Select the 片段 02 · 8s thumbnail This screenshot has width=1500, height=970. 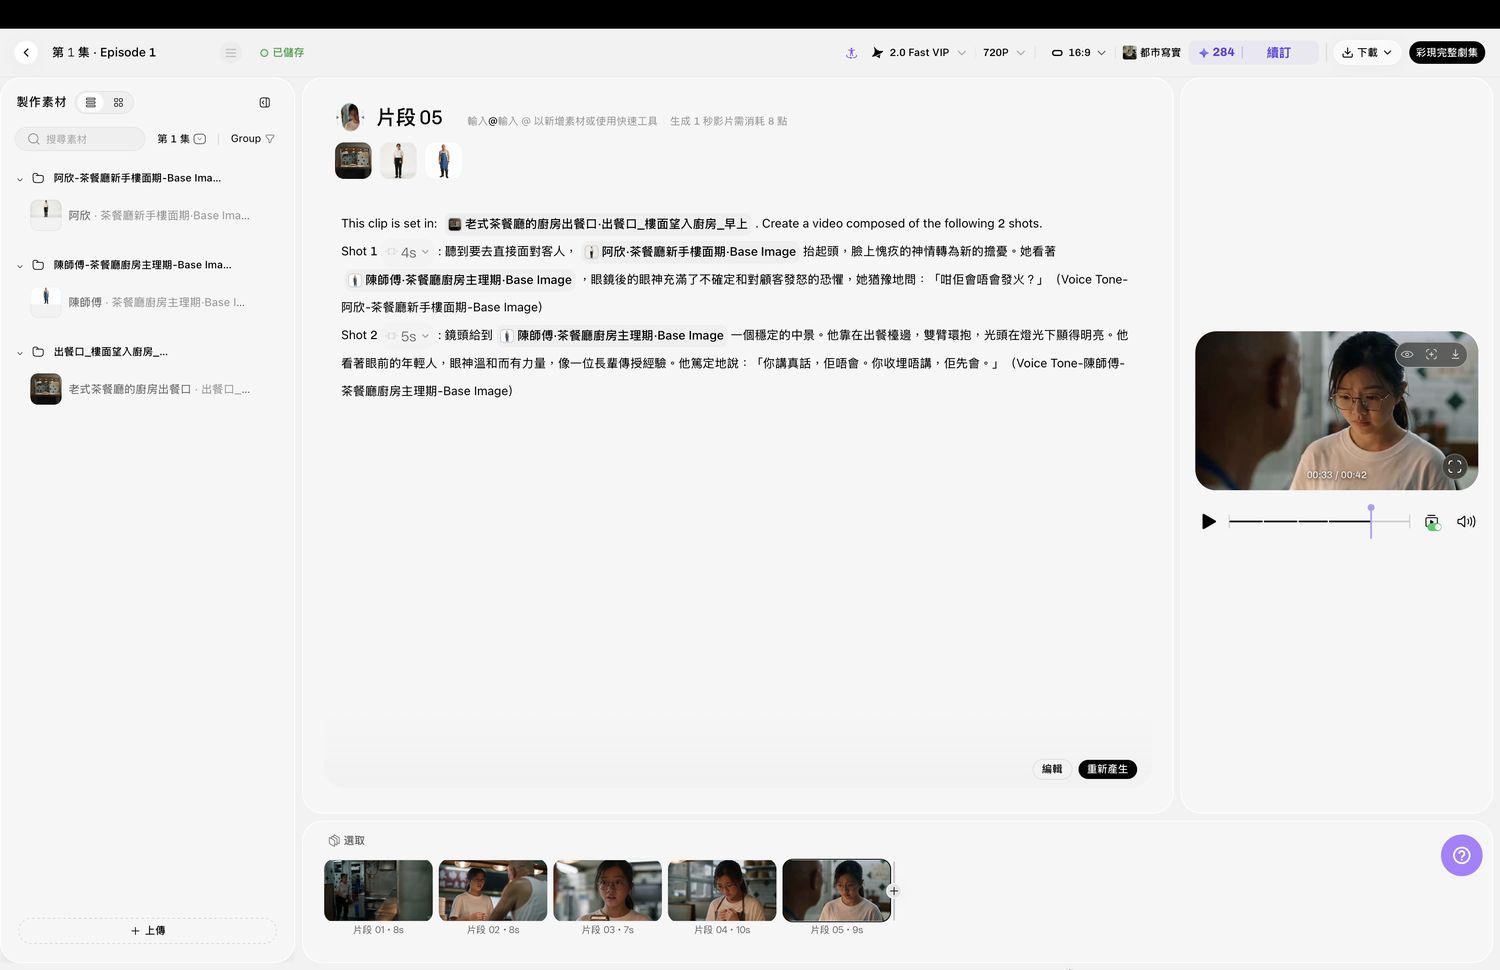[x=493, y=890]
